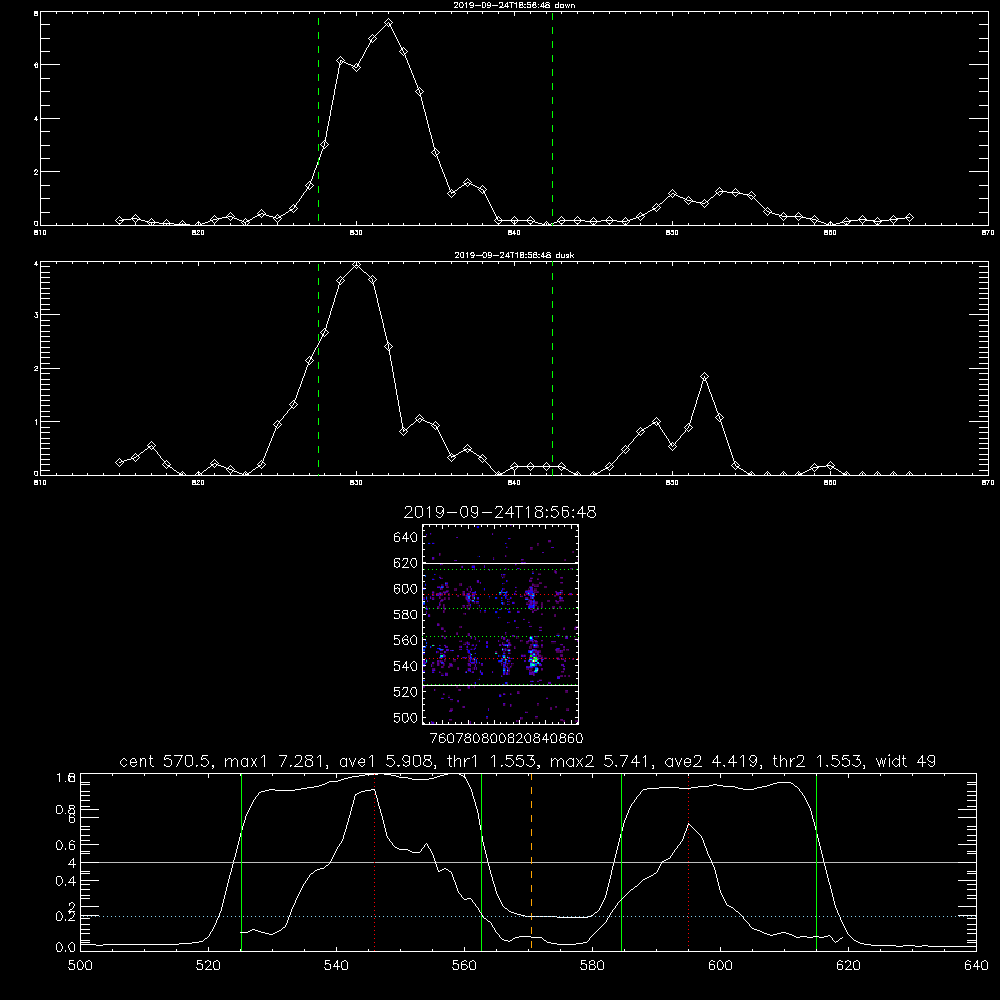Select the "max1 7.281" value in stats line

click(275, 761)
